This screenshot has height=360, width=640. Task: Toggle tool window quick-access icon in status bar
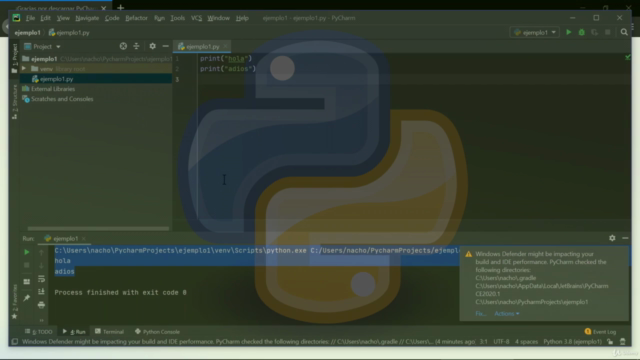click(x=14, y=342)
